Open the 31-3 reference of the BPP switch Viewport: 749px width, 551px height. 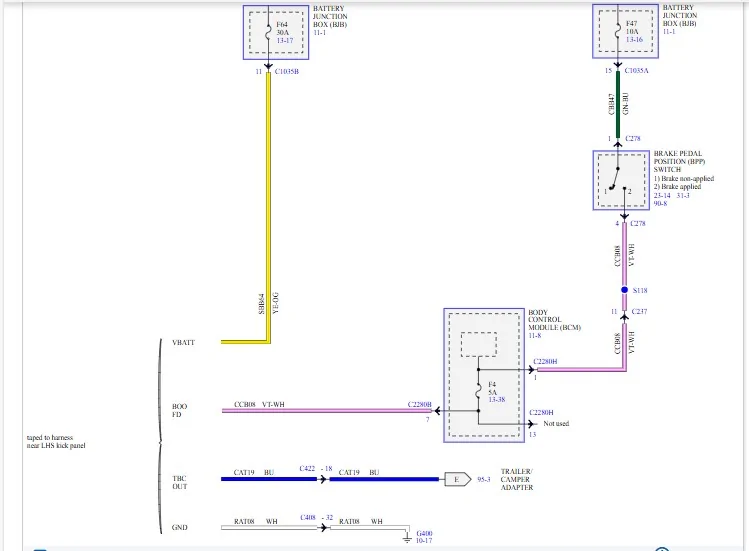(x=683, y=195)
